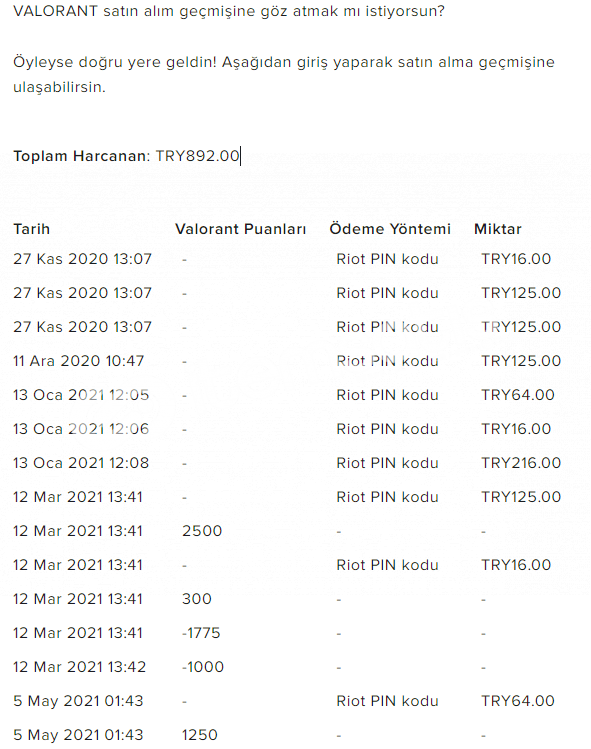The image size is (591, 749).
Task: Select the -1775 points entry
Action: click(x=201, y=633)
